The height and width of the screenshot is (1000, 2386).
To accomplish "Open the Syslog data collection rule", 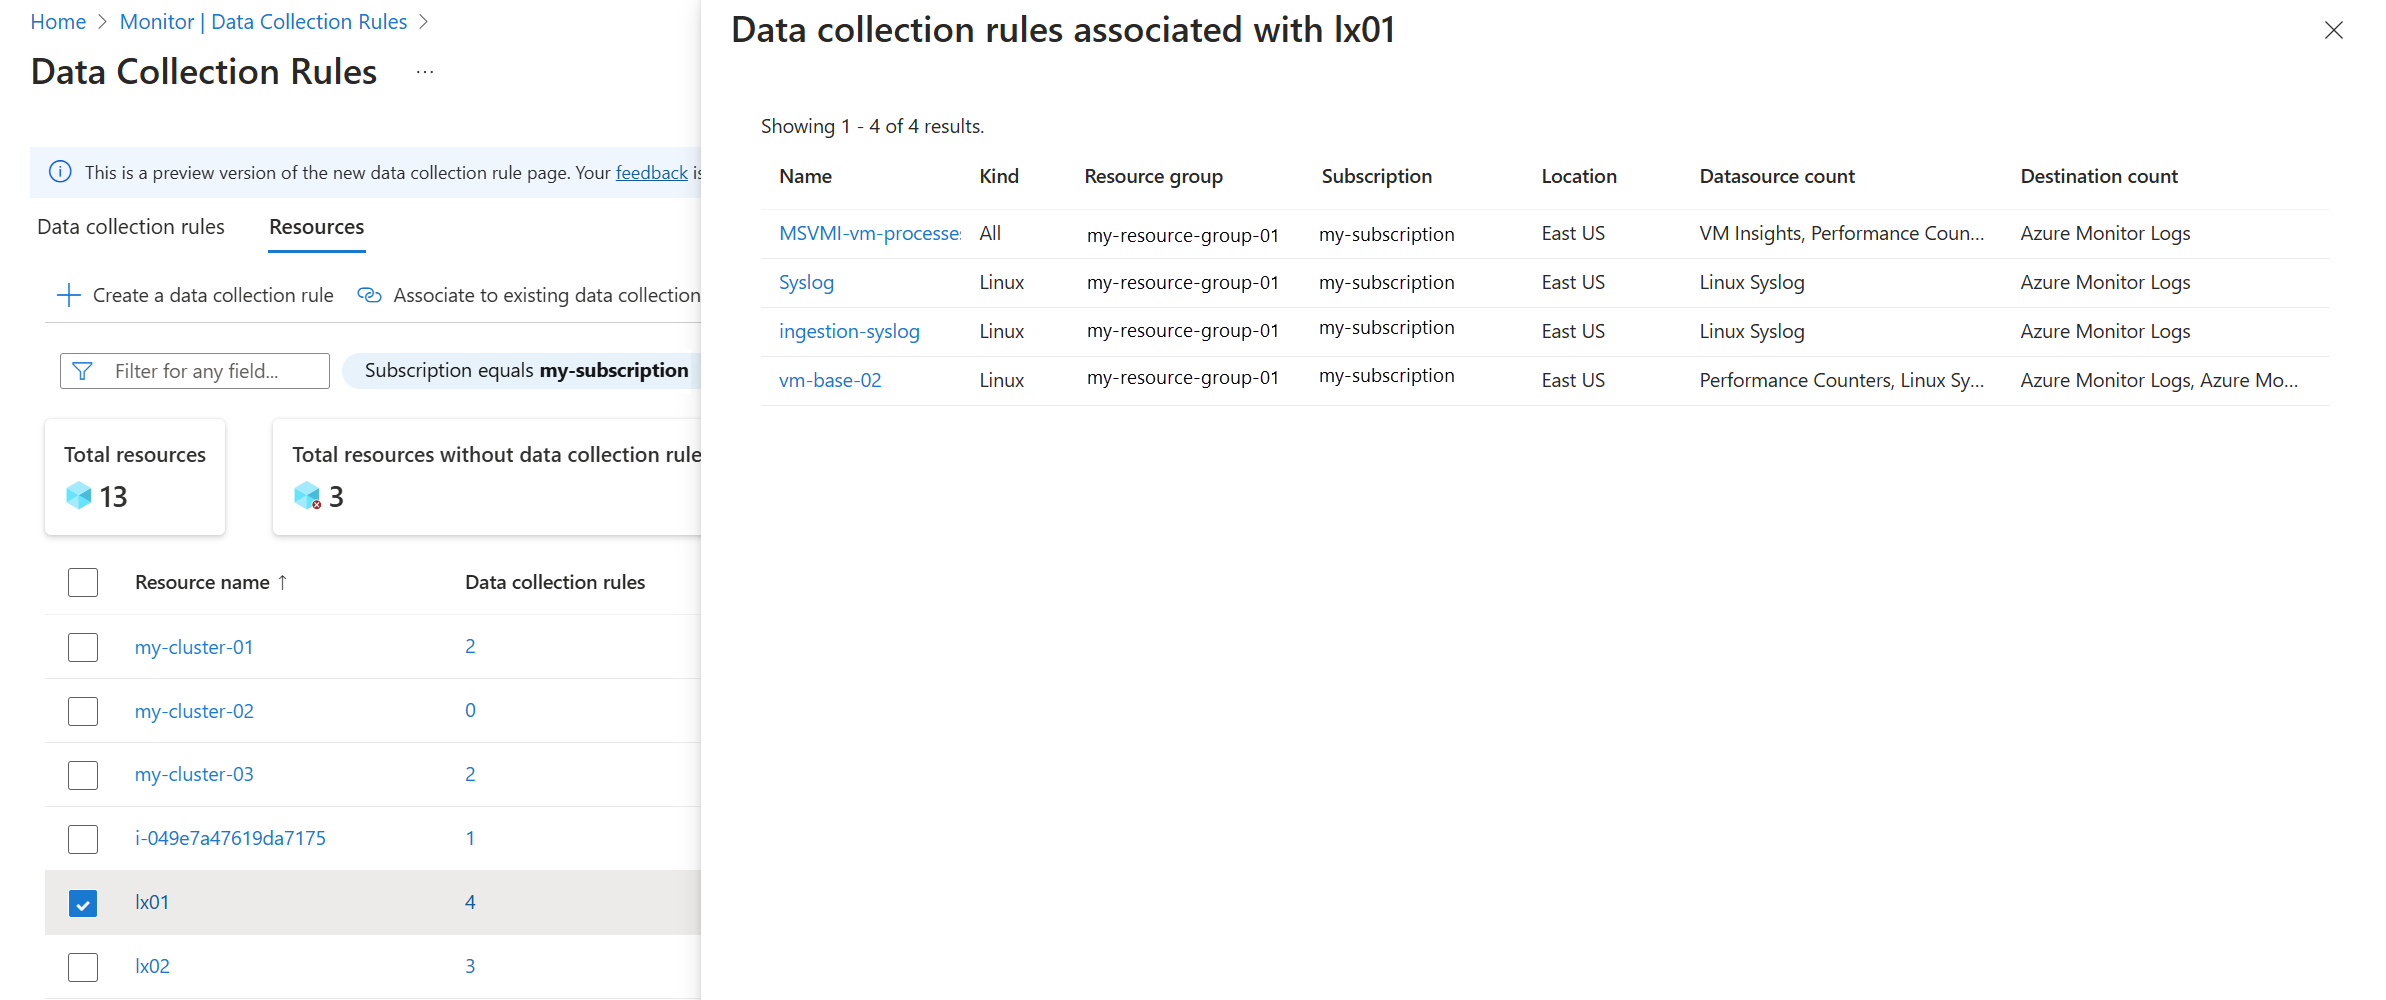I will point(806,282).
